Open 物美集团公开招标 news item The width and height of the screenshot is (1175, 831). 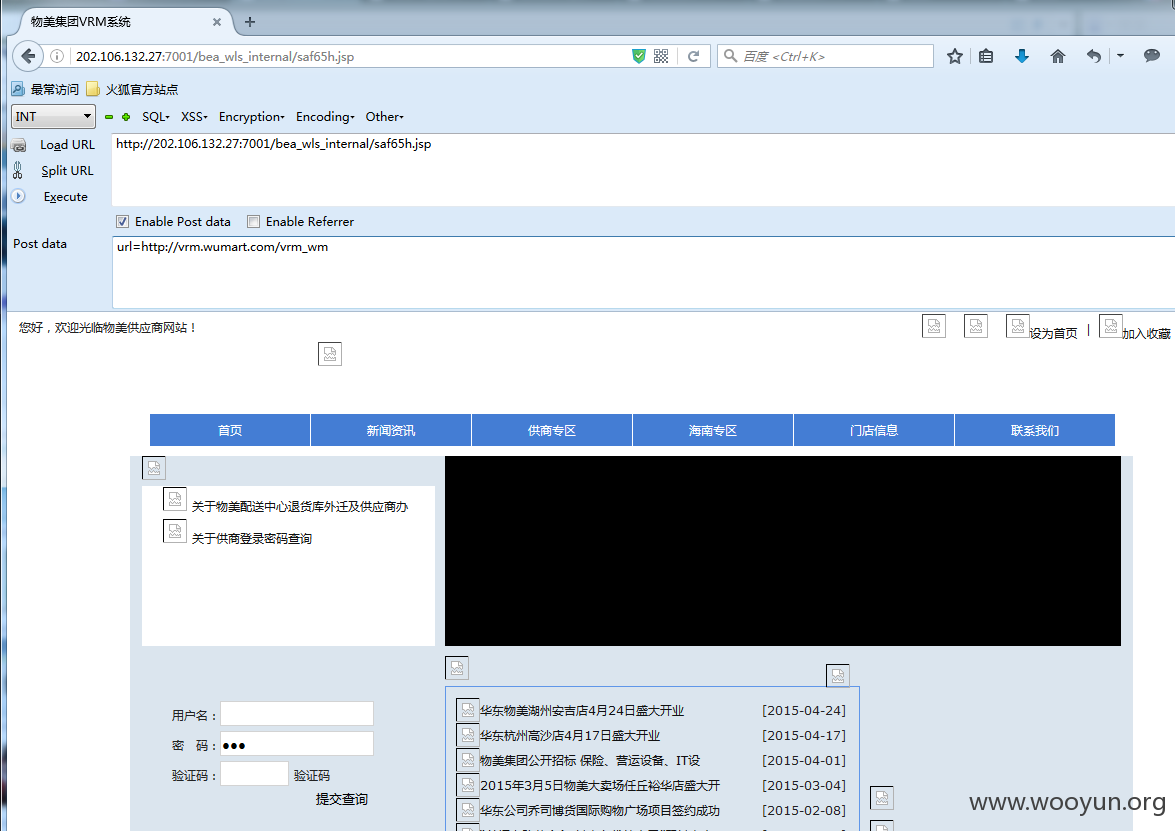pos(590,760)
